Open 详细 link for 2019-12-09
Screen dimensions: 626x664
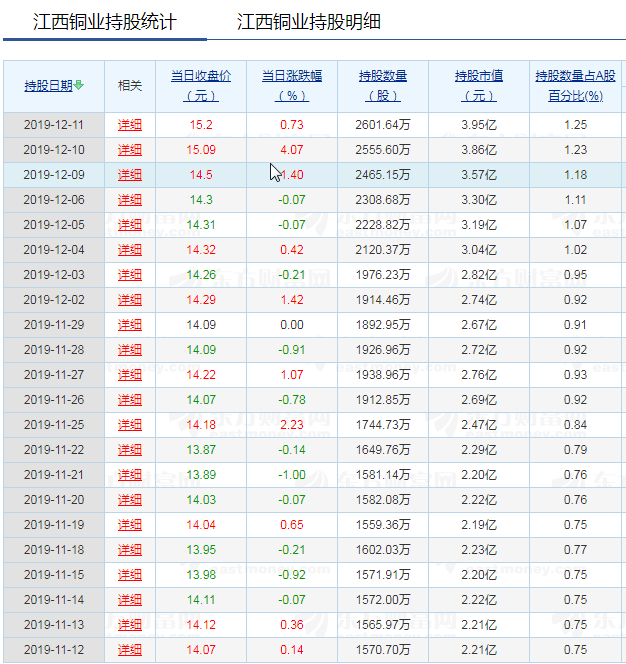[x=130, y=175]
